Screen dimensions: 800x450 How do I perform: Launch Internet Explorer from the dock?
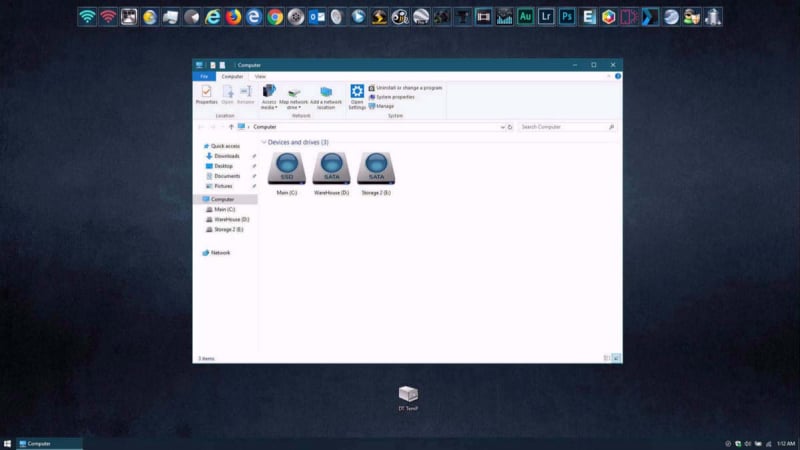click(x=213, y=17)
